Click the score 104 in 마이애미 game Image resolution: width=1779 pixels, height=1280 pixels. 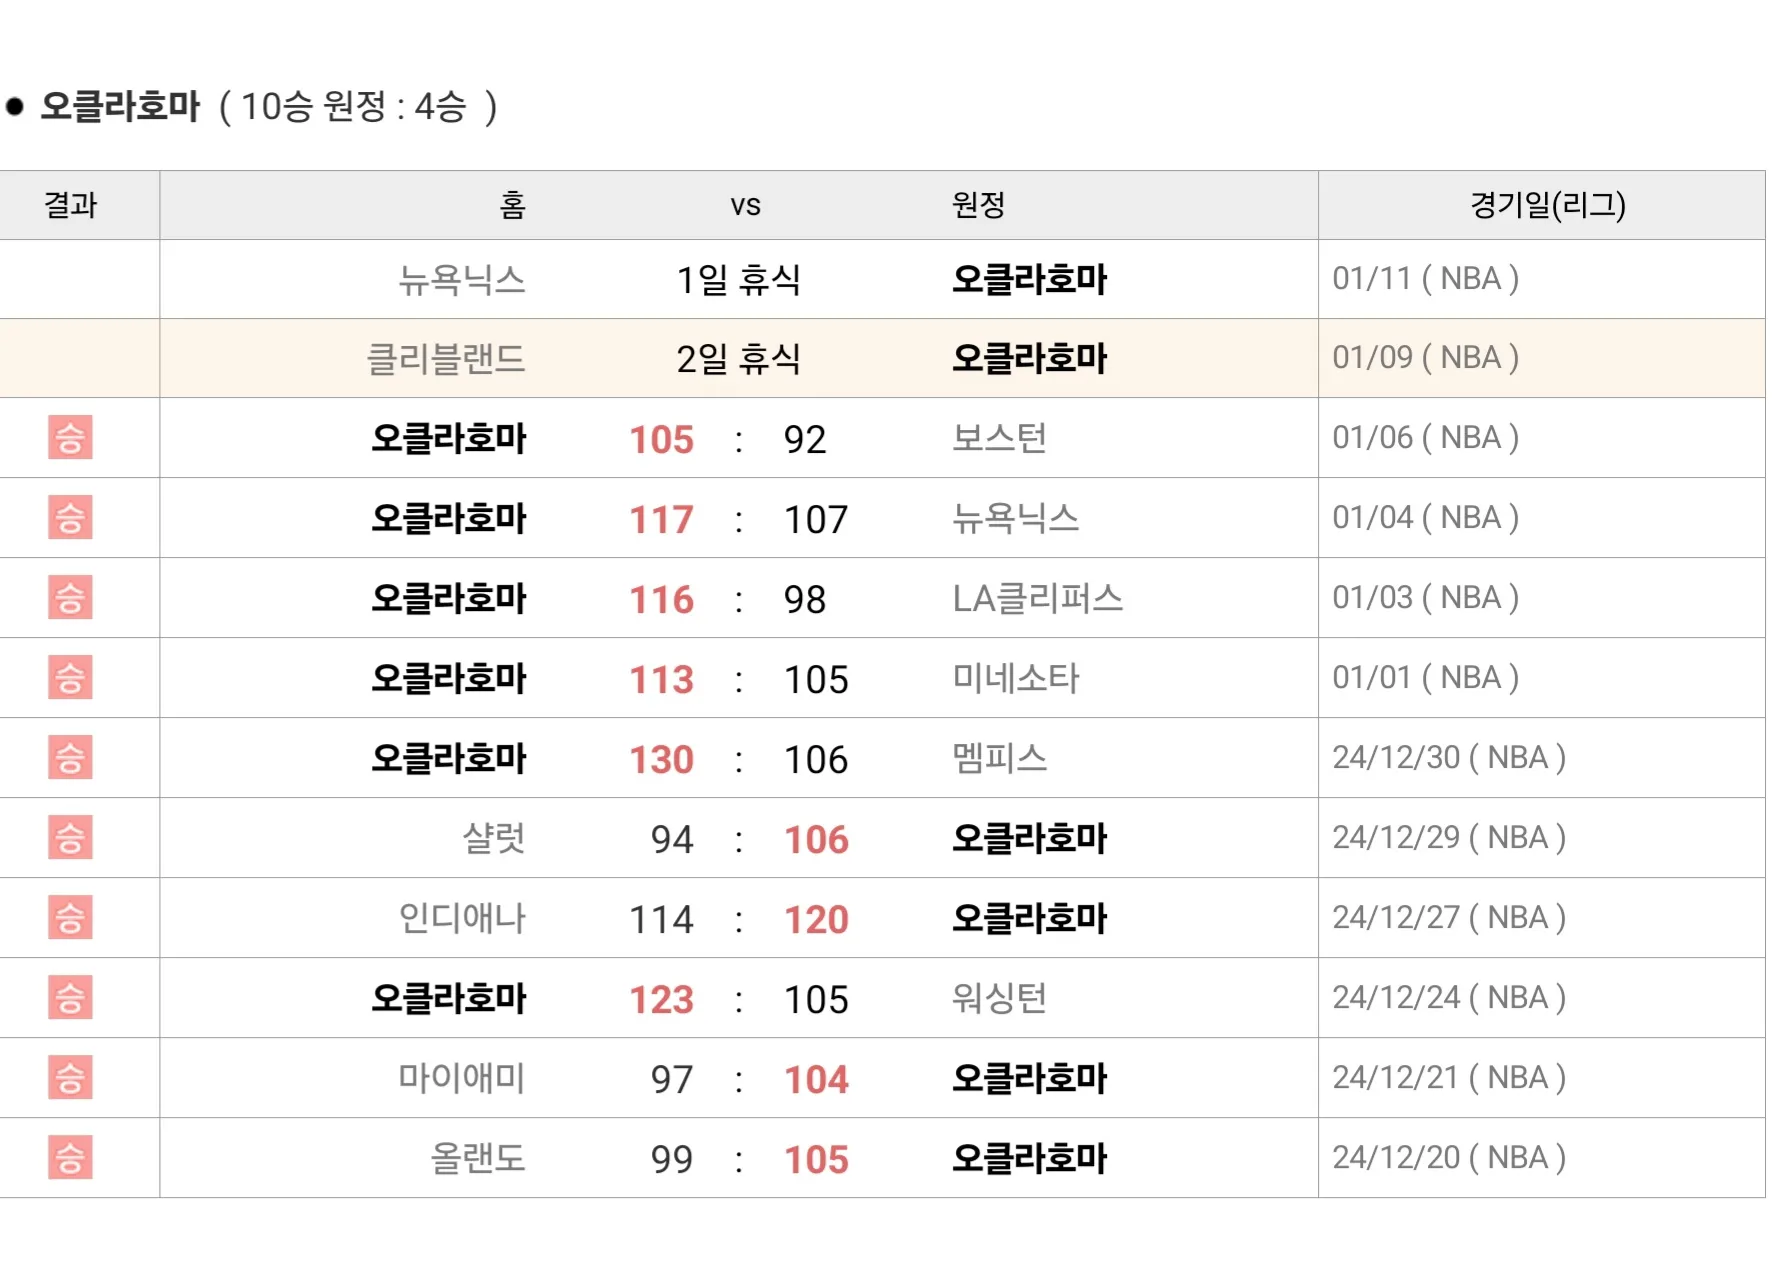(x=816, y=1080)
